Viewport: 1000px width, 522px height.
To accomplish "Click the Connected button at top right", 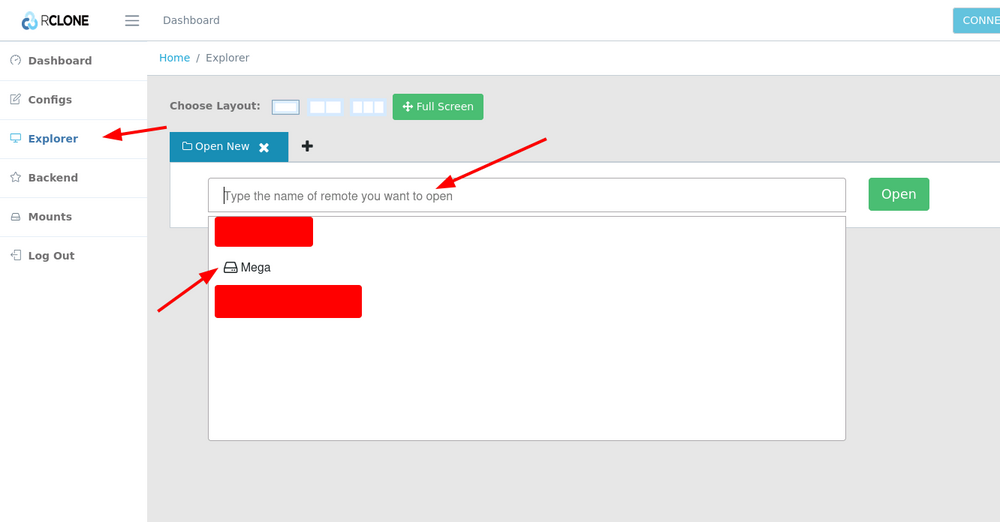I will click(976, 20).
